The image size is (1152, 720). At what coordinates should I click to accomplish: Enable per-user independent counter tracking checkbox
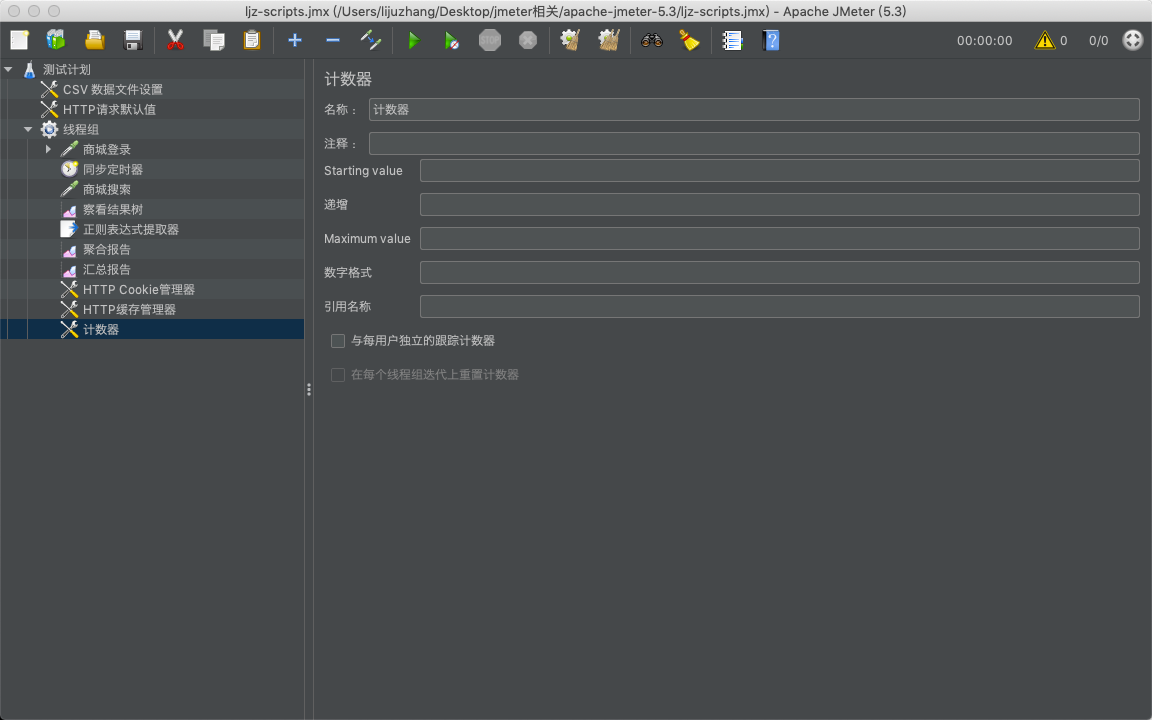click(338, 341)
